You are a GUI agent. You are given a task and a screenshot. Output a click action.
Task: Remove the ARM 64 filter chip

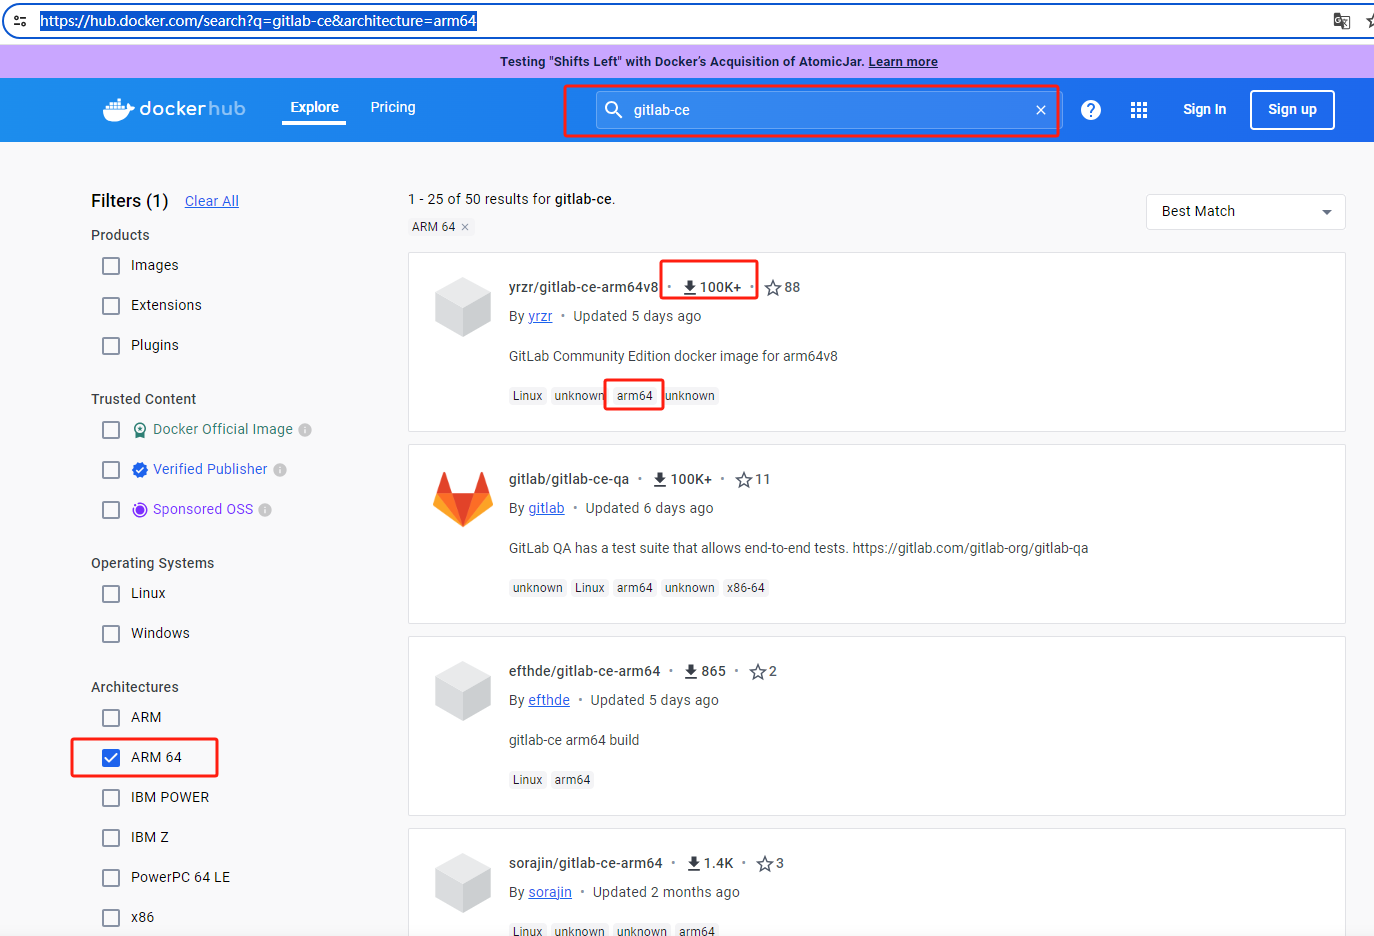click(463, 227)
